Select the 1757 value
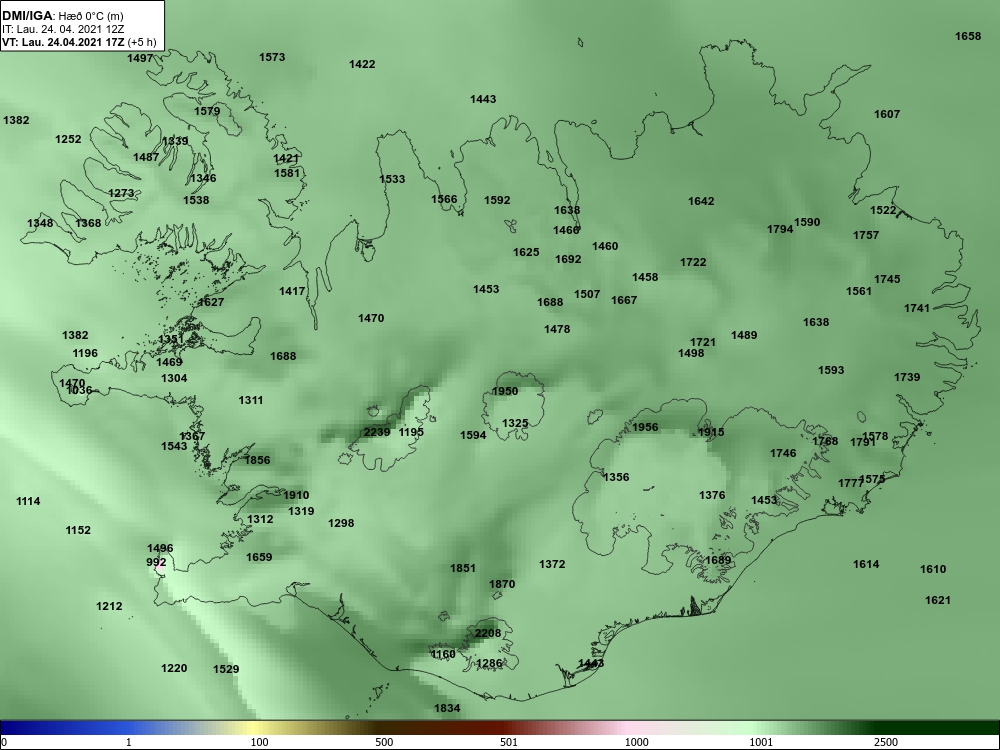The image size is (1000, 750). click(866, 235)
